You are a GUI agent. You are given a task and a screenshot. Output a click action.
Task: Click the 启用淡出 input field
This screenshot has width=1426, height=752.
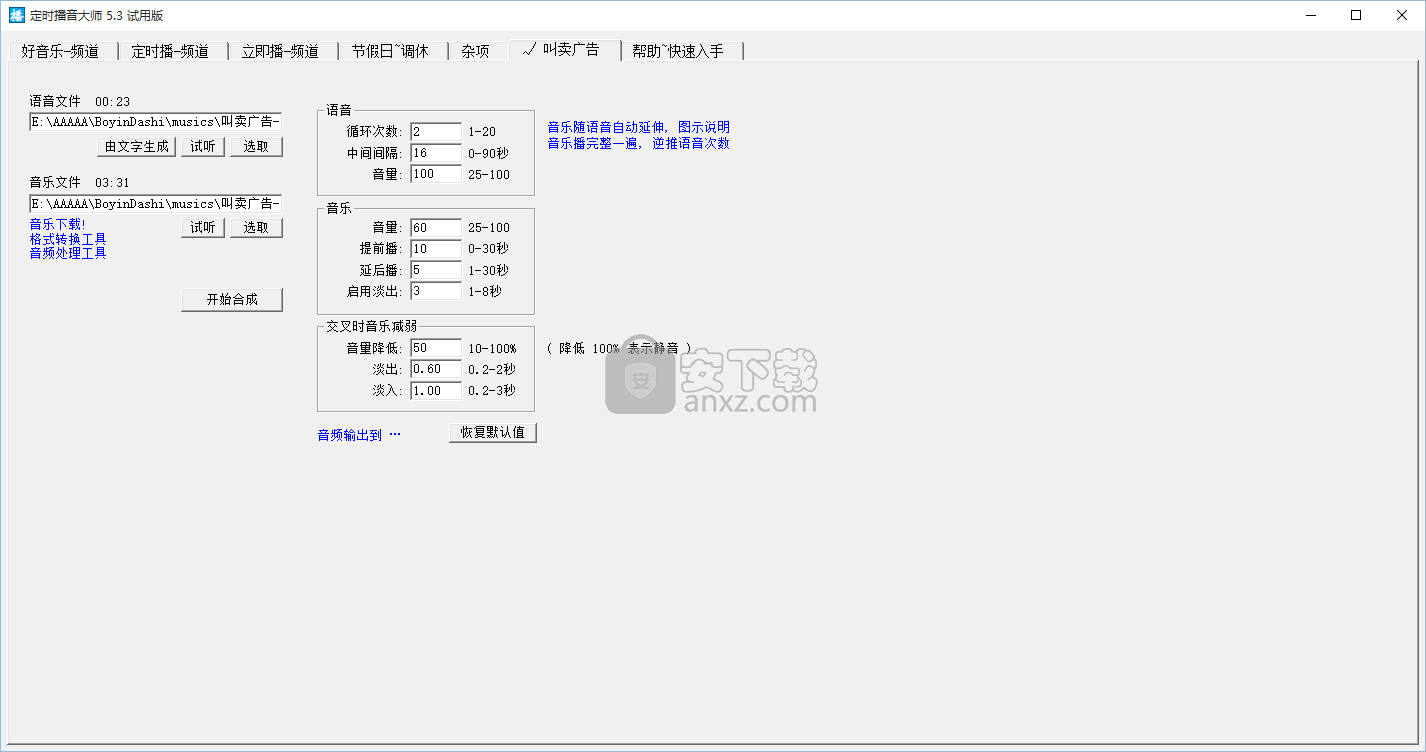(x=436, y=291)
